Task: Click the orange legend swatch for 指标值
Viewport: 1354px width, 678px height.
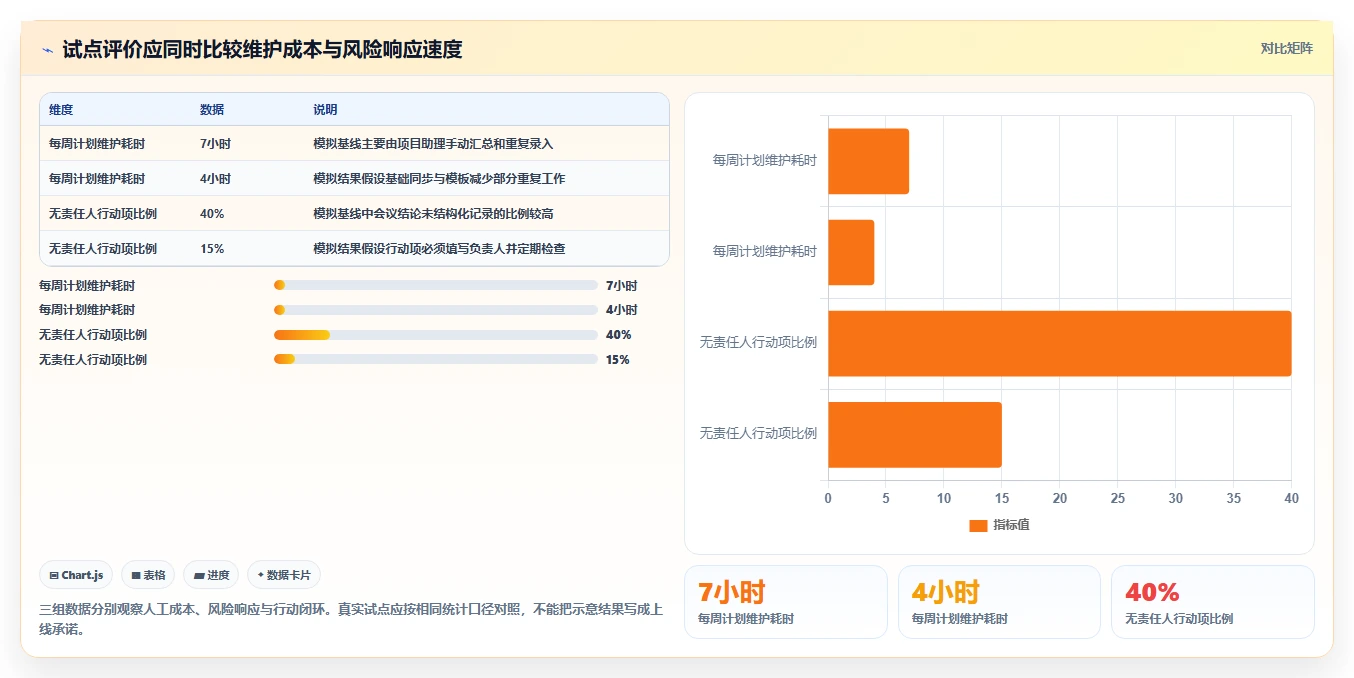Action: [x=978, y=526]
